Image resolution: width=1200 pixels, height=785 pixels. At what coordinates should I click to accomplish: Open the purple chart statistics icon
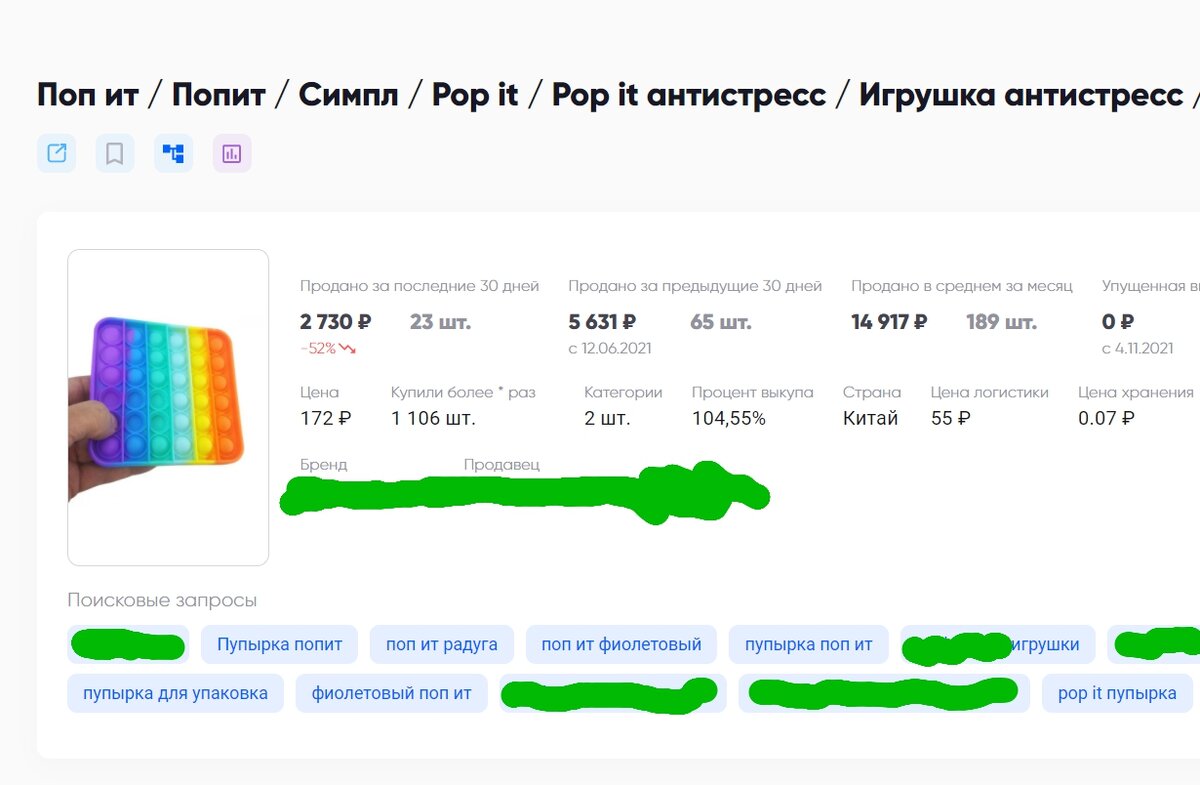(x=232, y=154)
